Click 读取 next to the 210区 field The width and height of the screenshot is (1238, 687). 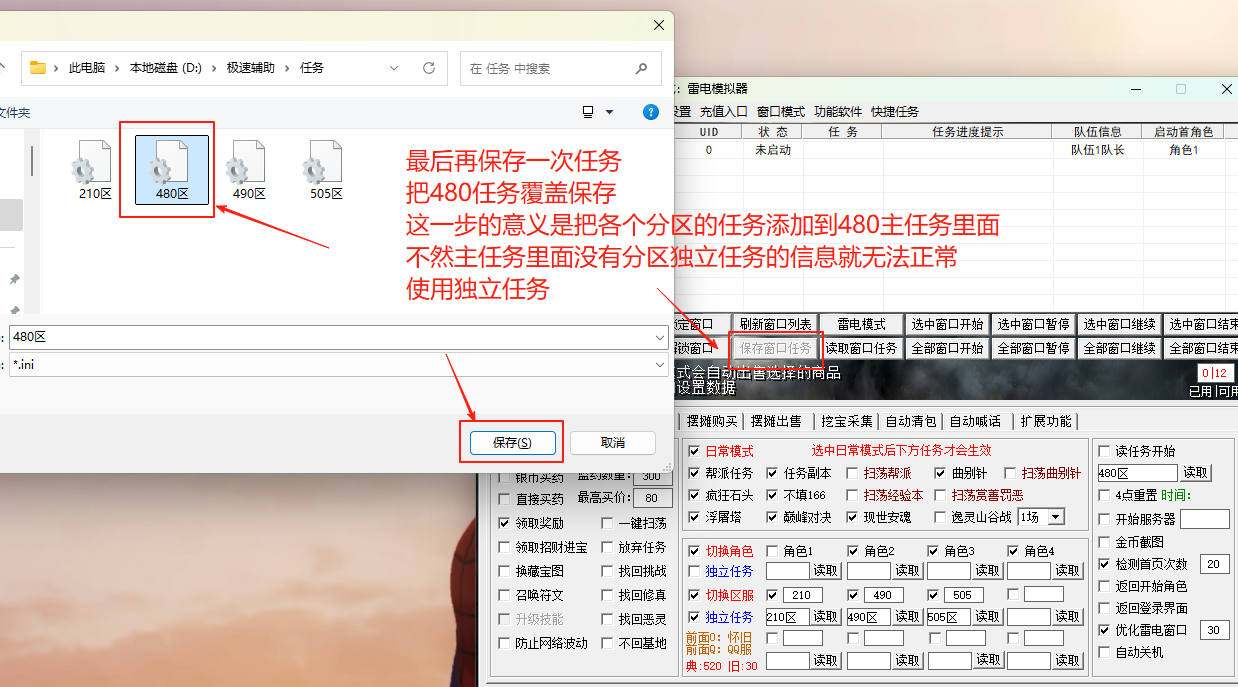(x=826, y=616)
